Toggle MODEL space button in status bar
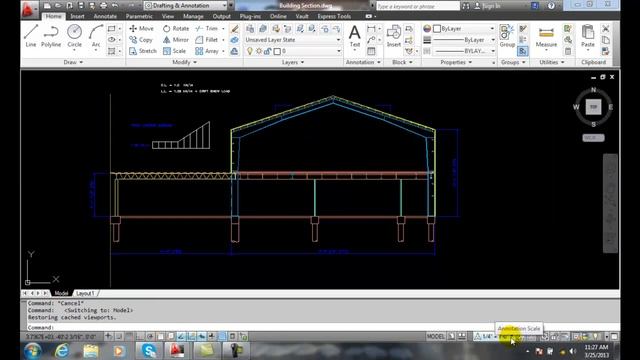The width and height of the screenshot is (640, 360). coord(436,336)
